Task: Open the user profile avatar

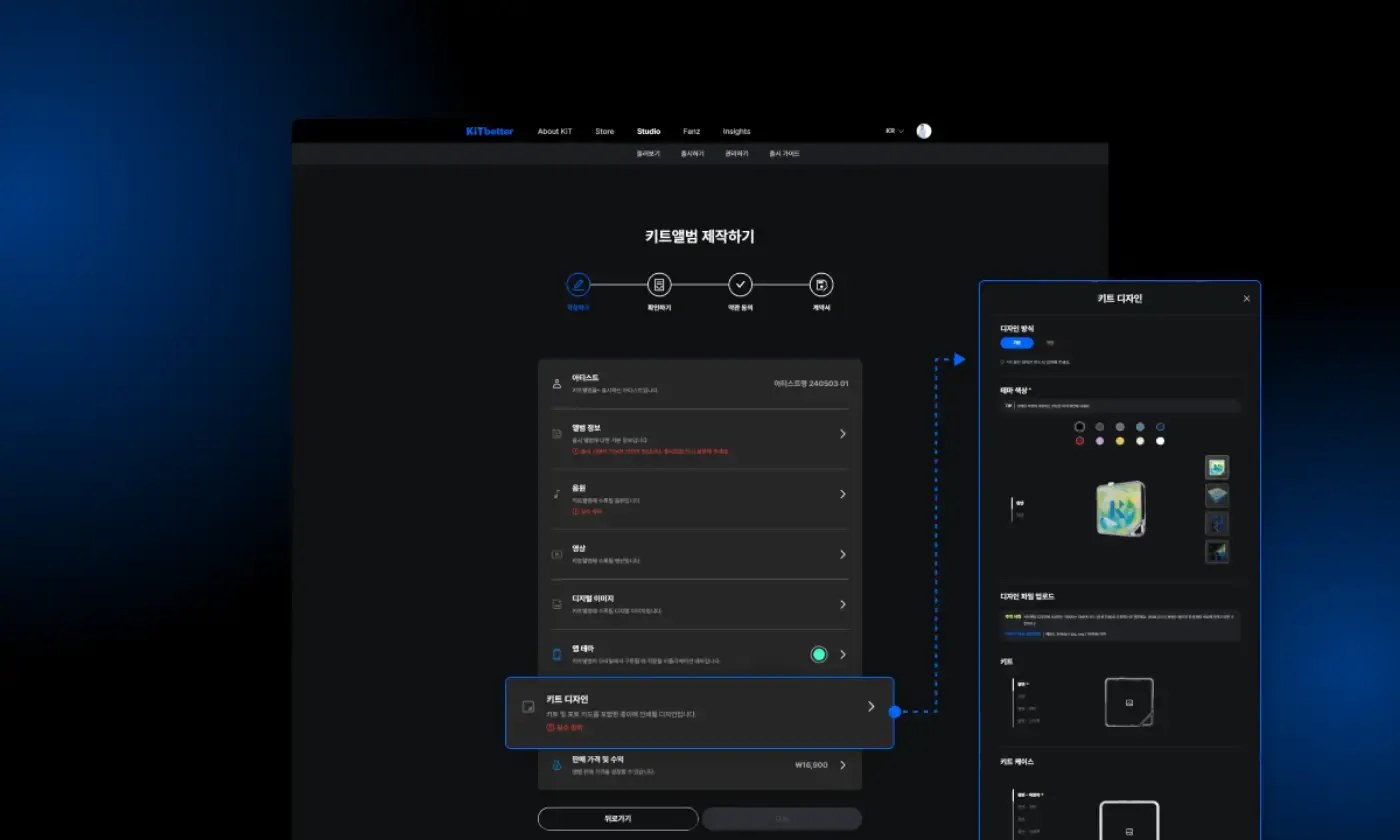Action: pyautogui.click(x=924, y=131)
